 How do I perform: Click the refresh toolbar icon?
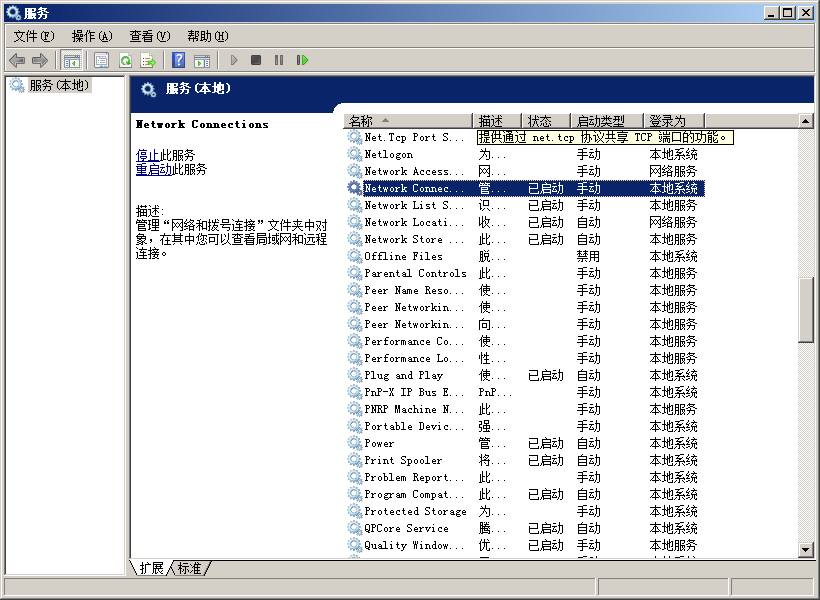pyautogui.click(x=124, y=60)
